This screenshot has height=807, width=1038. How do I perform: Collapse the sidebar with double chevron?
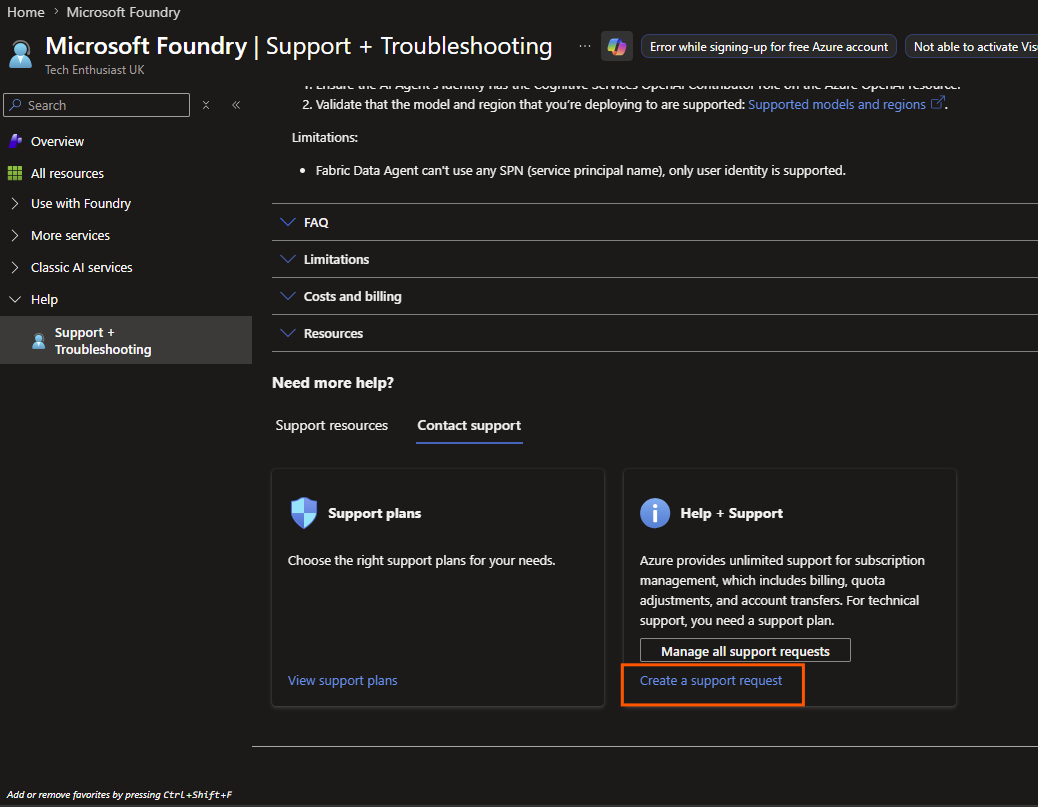click(x=236, y=105)
